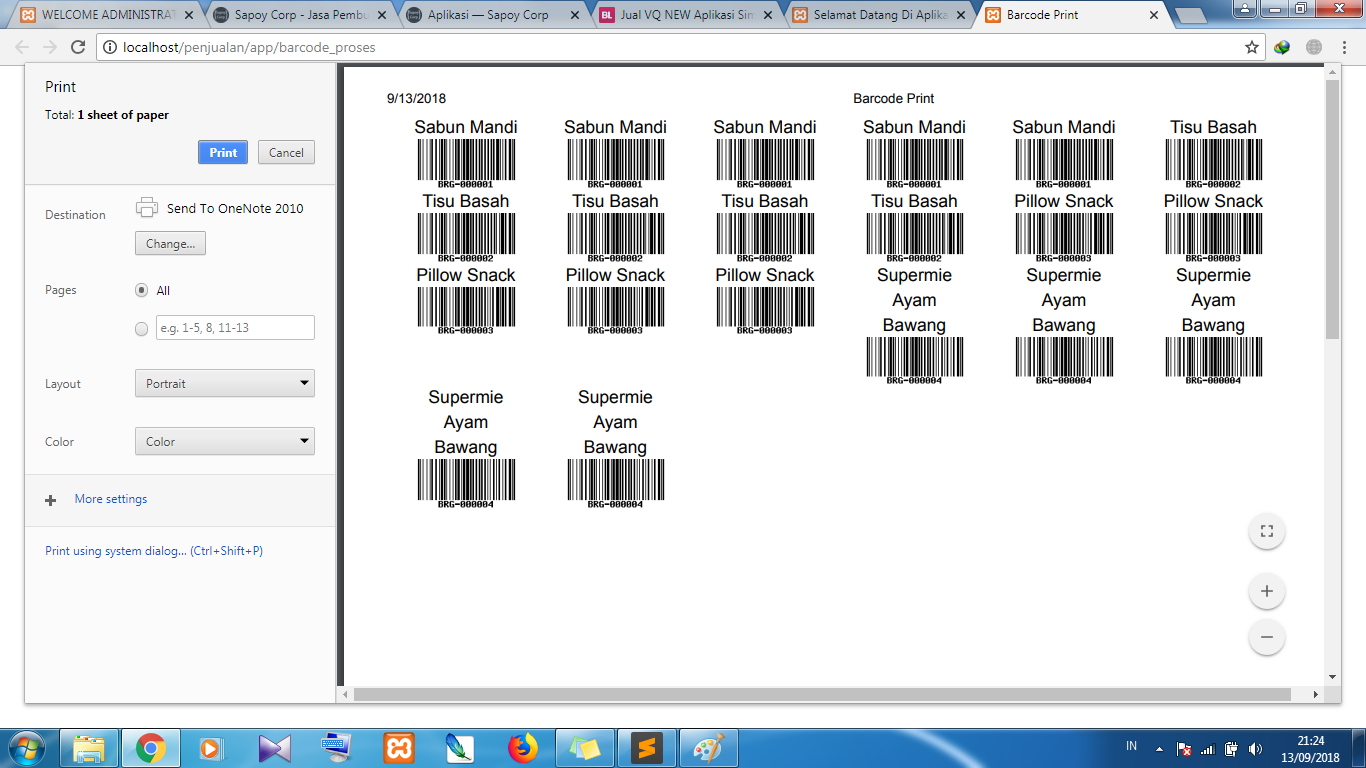Click the blue Print button

tap(223, 152)
